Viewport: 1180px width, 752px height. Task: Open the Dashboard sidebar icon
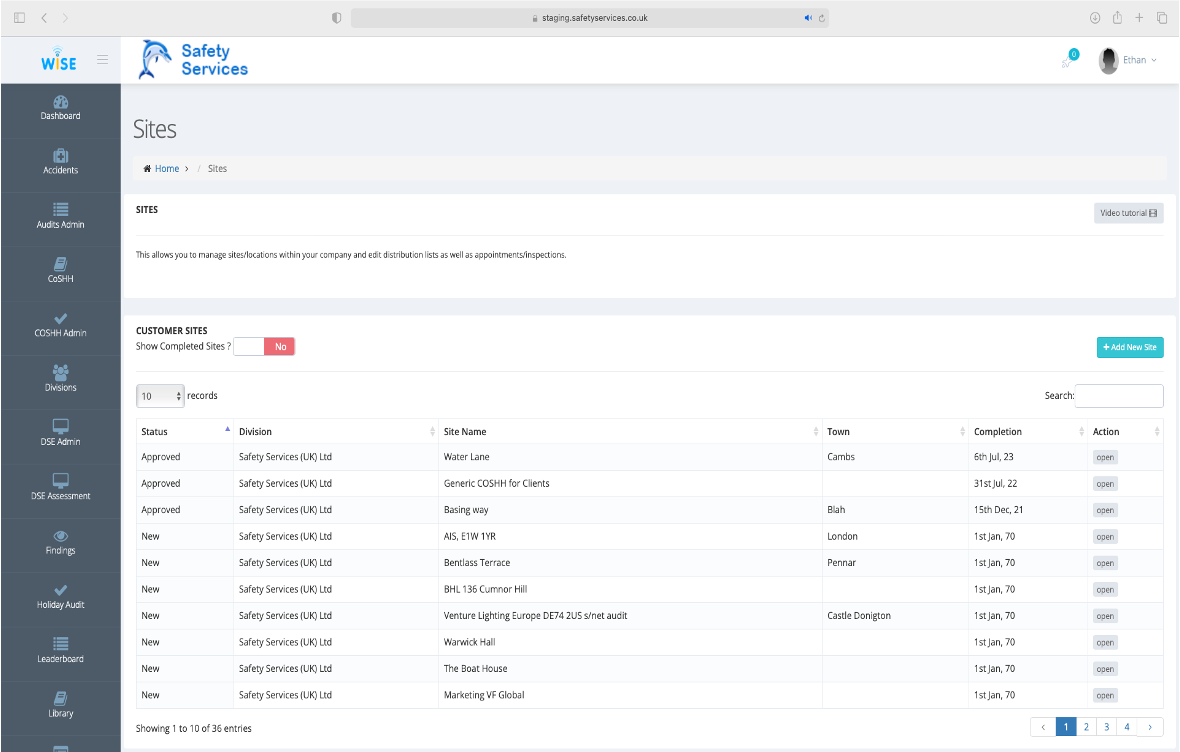tap(60, 102)
